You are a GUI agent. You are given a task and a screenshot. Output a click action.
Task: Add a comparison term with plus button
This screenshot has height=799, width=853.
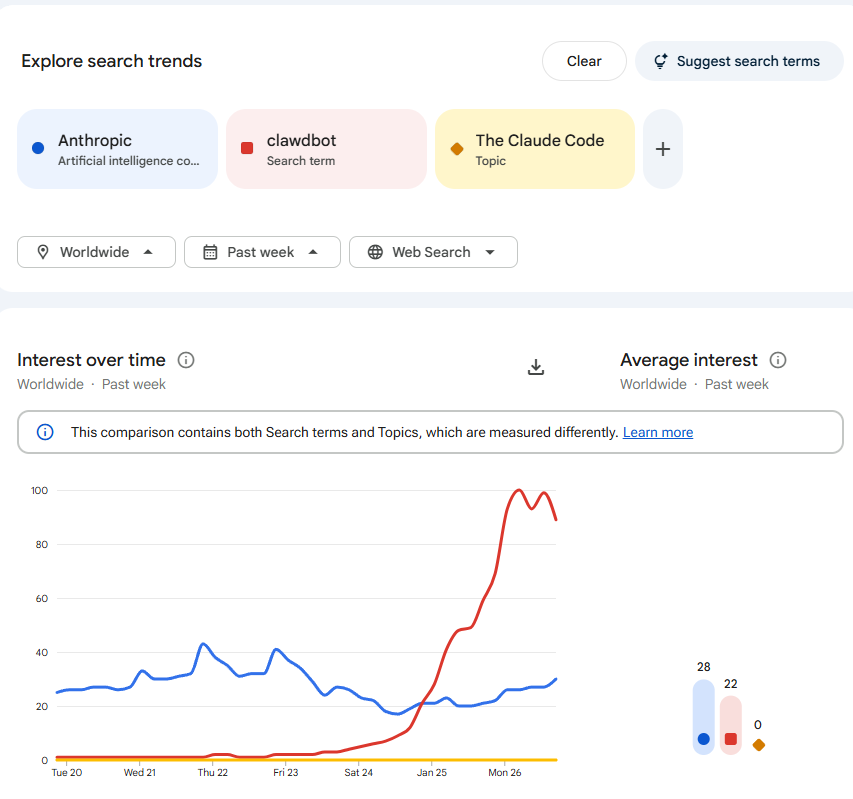click(663, 149)
